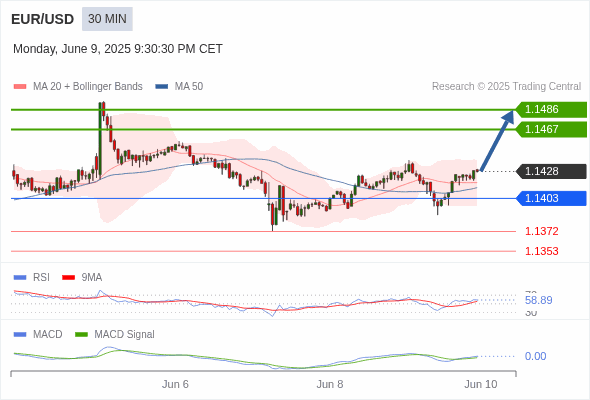Select the date and time stamp text
The height and width of the screenshot is (400, 590).
coord(118,49)
